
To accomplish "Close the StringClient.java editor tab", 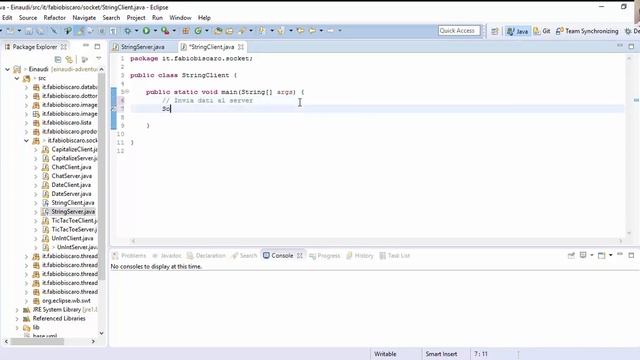I will pyautogui.click(x=241, y=47).
